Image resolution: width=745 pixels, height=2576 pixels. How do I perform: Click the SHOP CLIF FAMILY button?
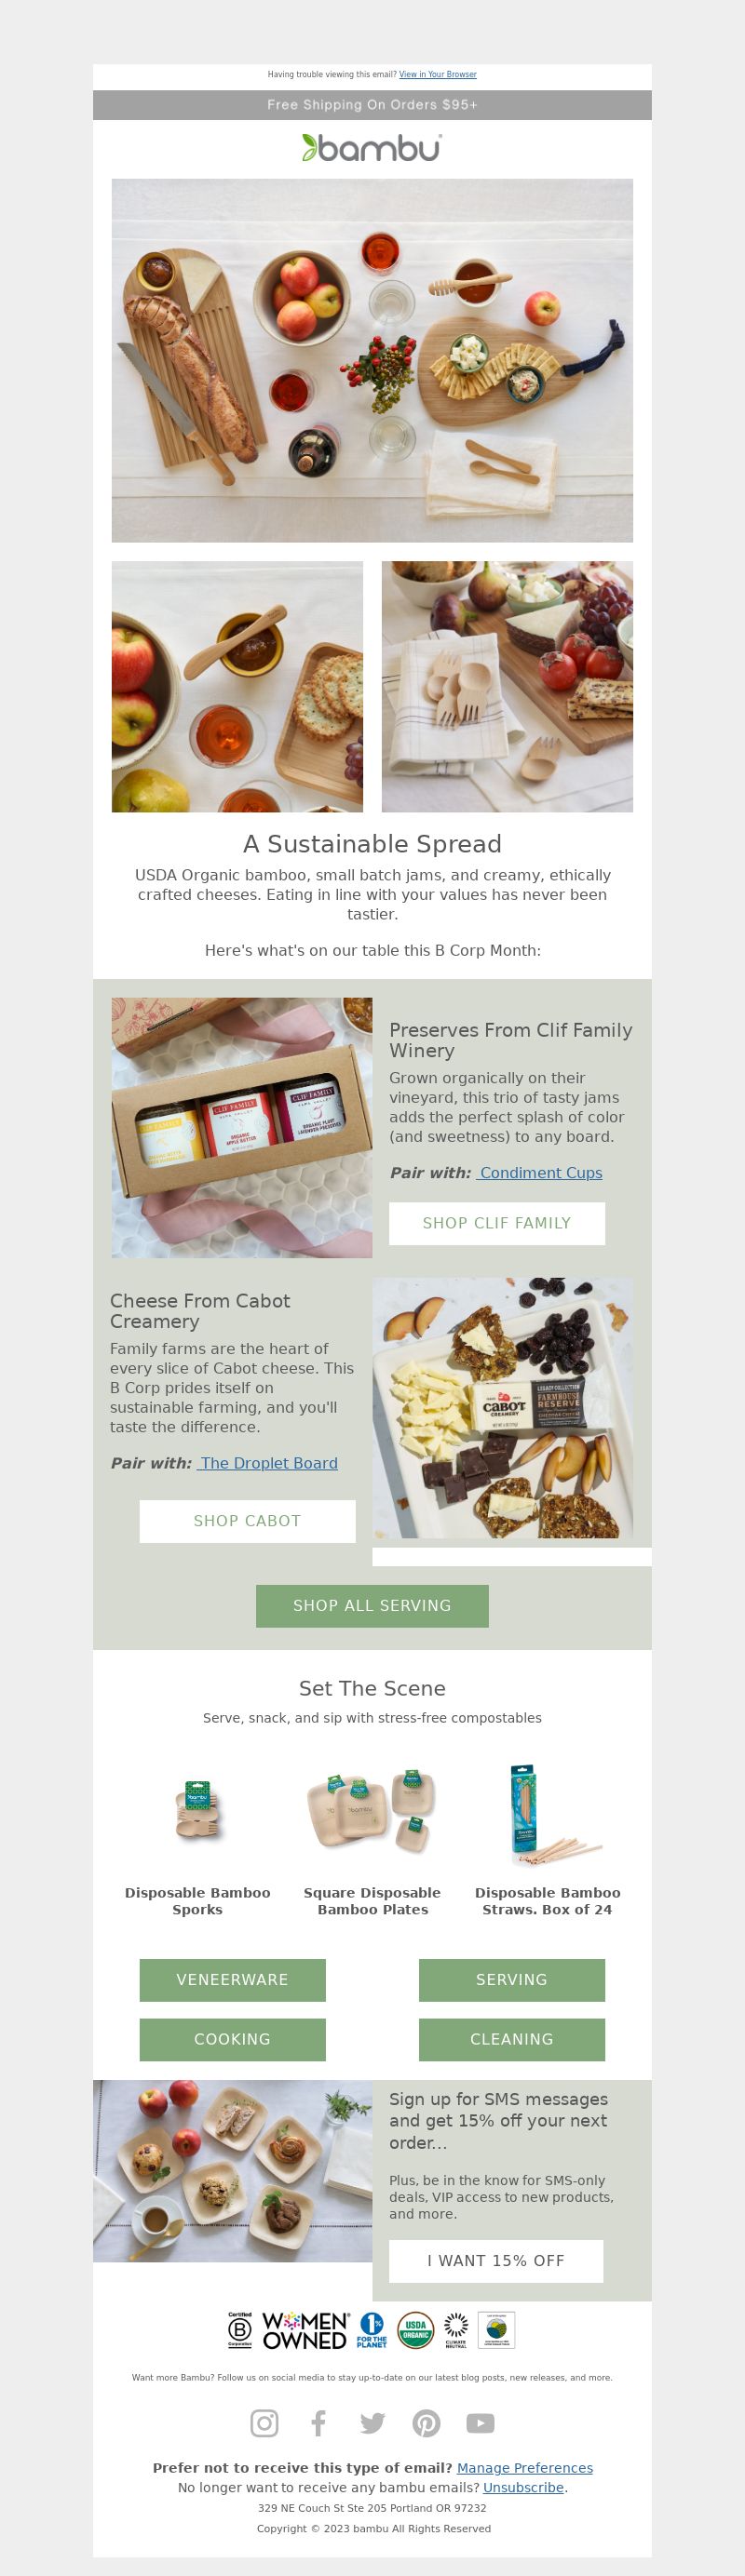(497, 1223)
